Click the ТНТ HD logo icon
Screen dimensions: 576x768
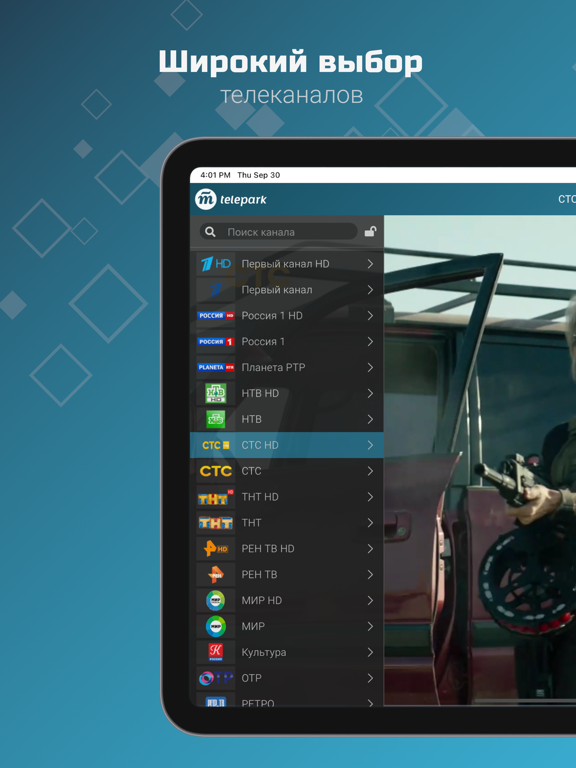tap(216, 497)
